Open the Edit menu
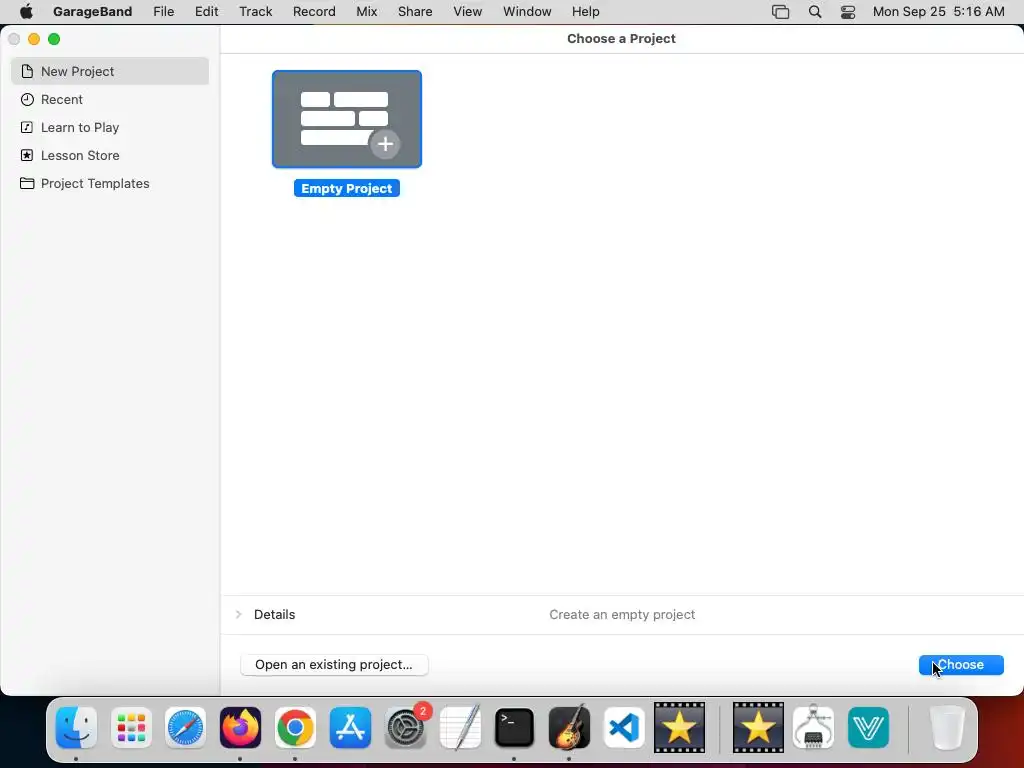This screenshot has width=1024, height=768. (206, 12)
